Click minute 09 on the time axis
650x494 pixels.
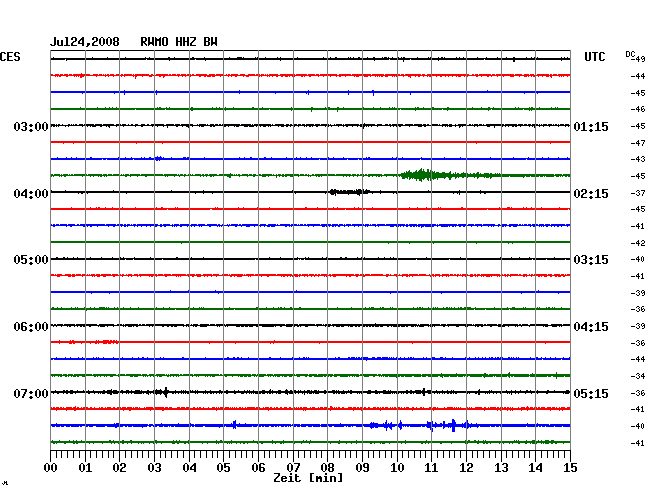tap(362, 468)
